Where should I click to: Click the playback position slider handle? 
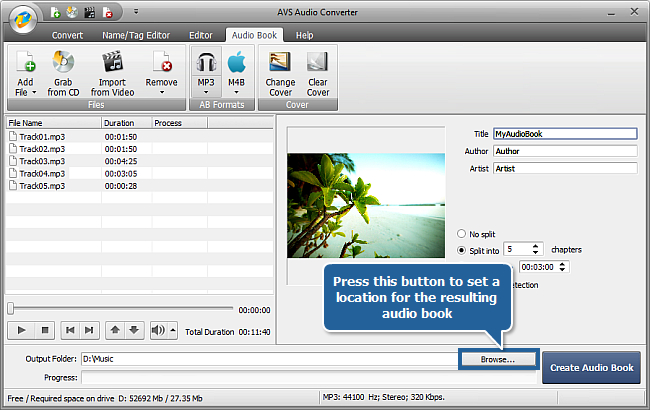(x=11, y=308)
